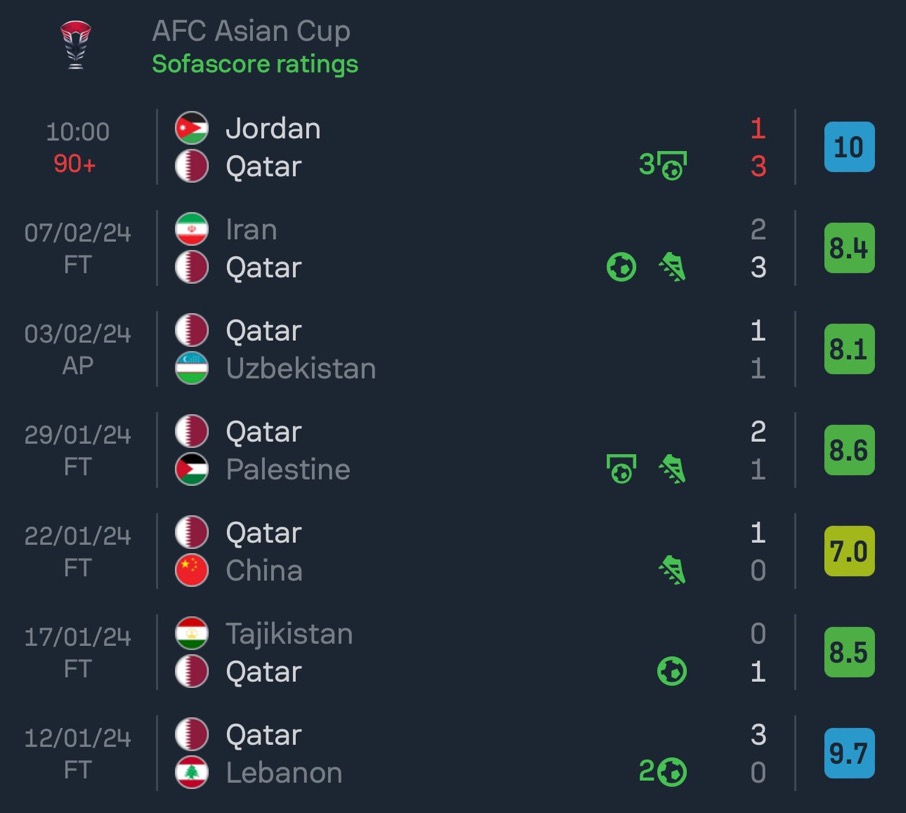Open the AFC Asian Cup tournament title

tap(251, 31)
